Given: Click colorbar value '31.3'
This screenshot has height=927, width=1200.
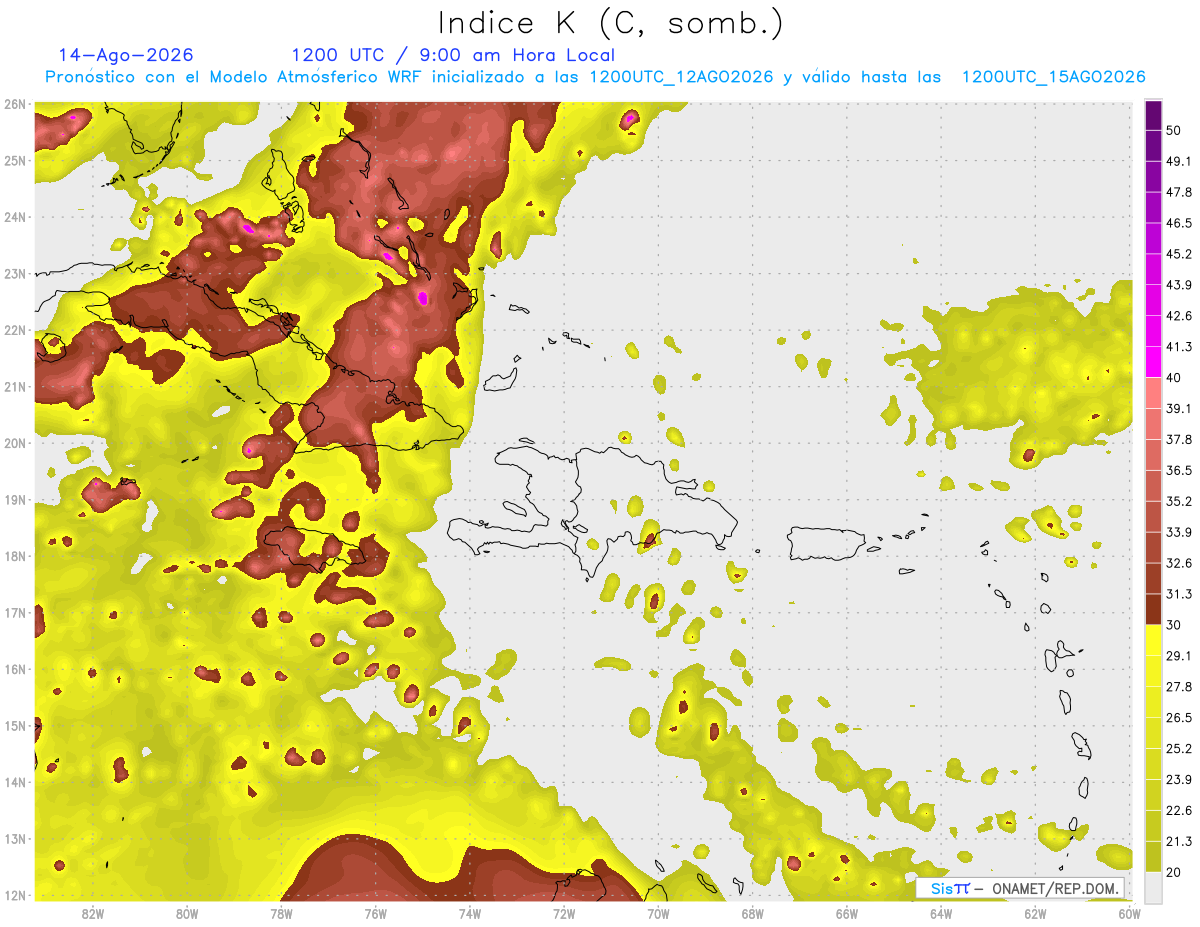Looking at the screenshot, I should click(1179, 594).
